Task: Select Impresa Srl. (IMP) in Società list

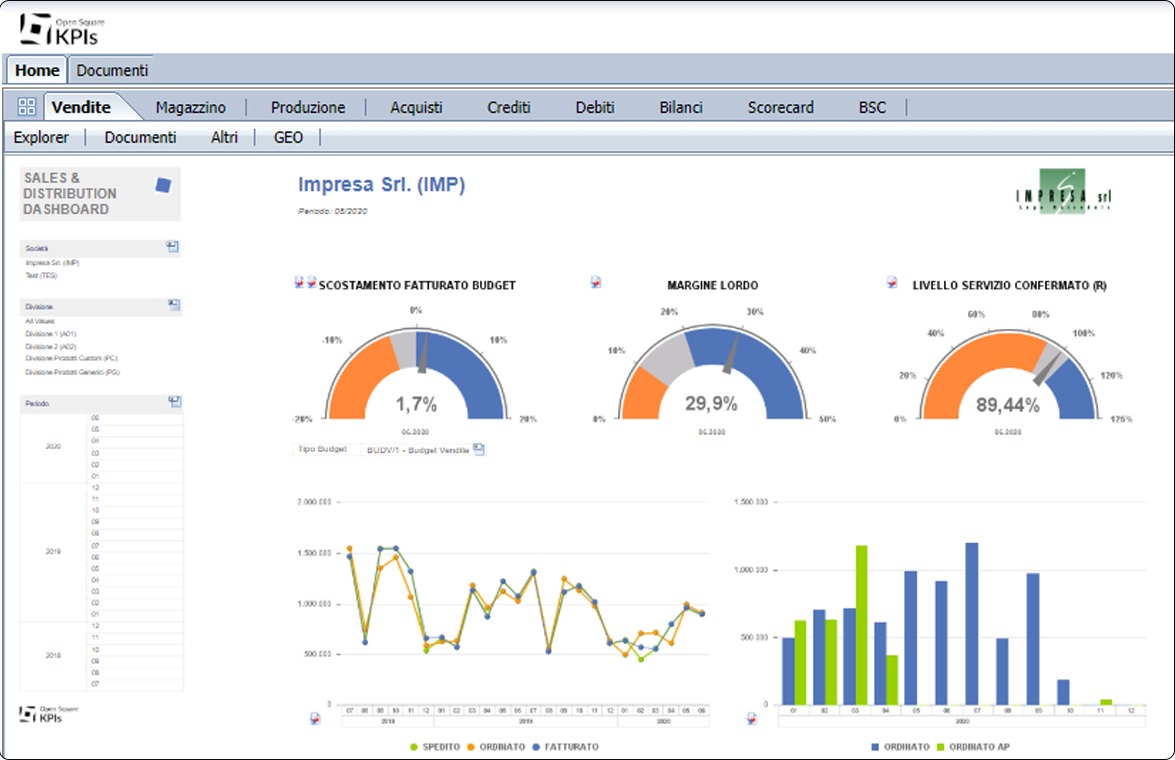Action: point(52,263)
